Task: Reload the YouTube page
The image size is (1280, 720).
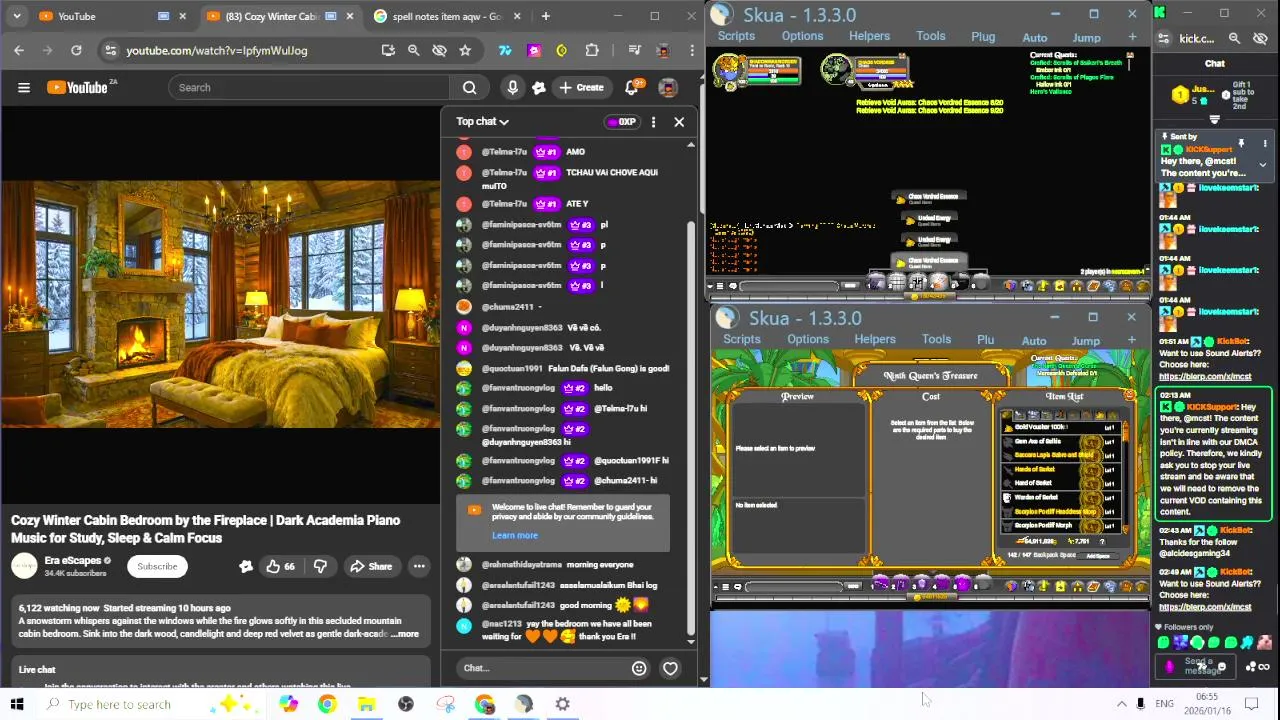Action: click(x=76, y=50)
